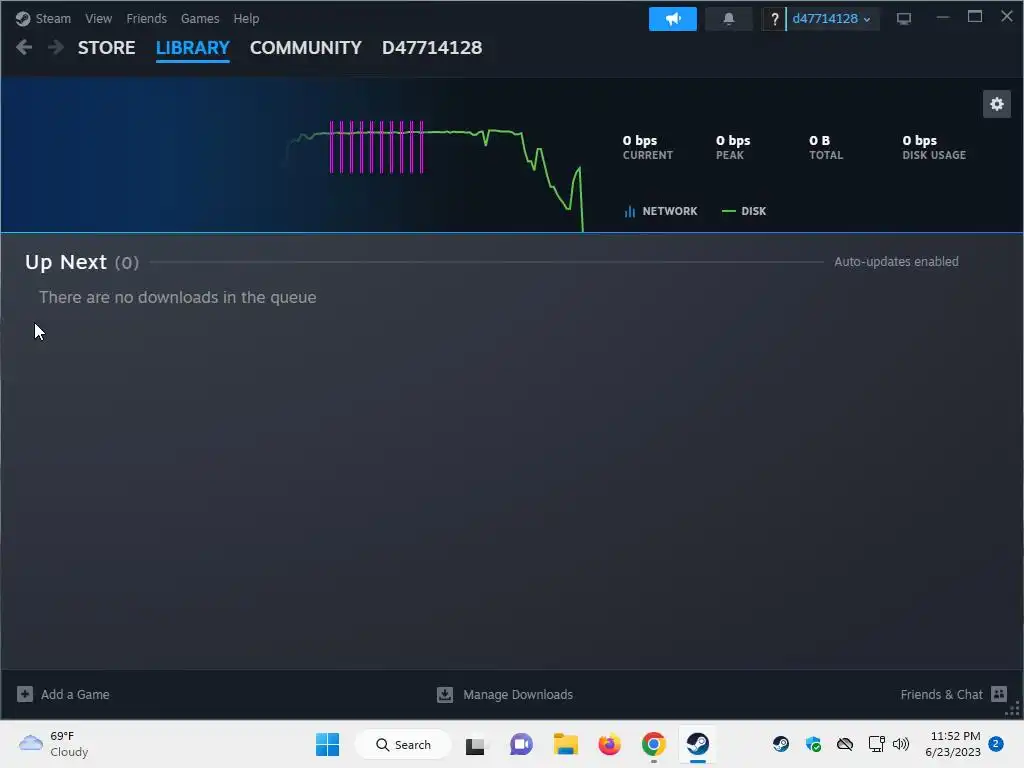Close the Steam window

1006,17
